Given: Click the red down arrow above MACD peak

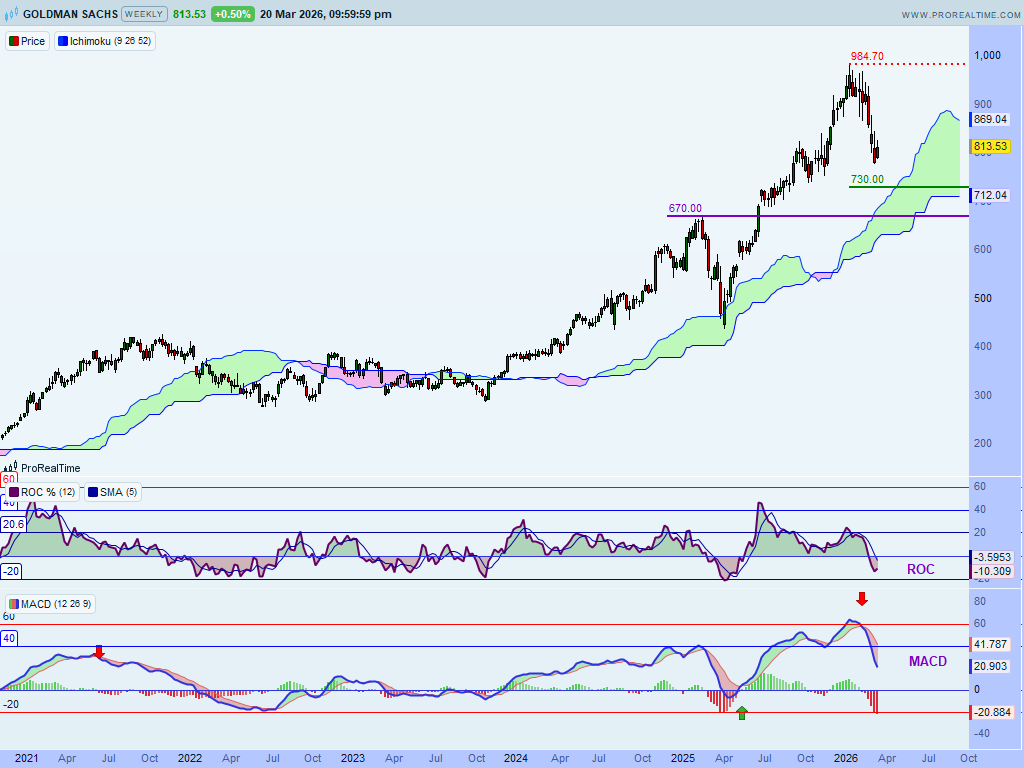Looking at the screenshot, I should coord(862,599).
